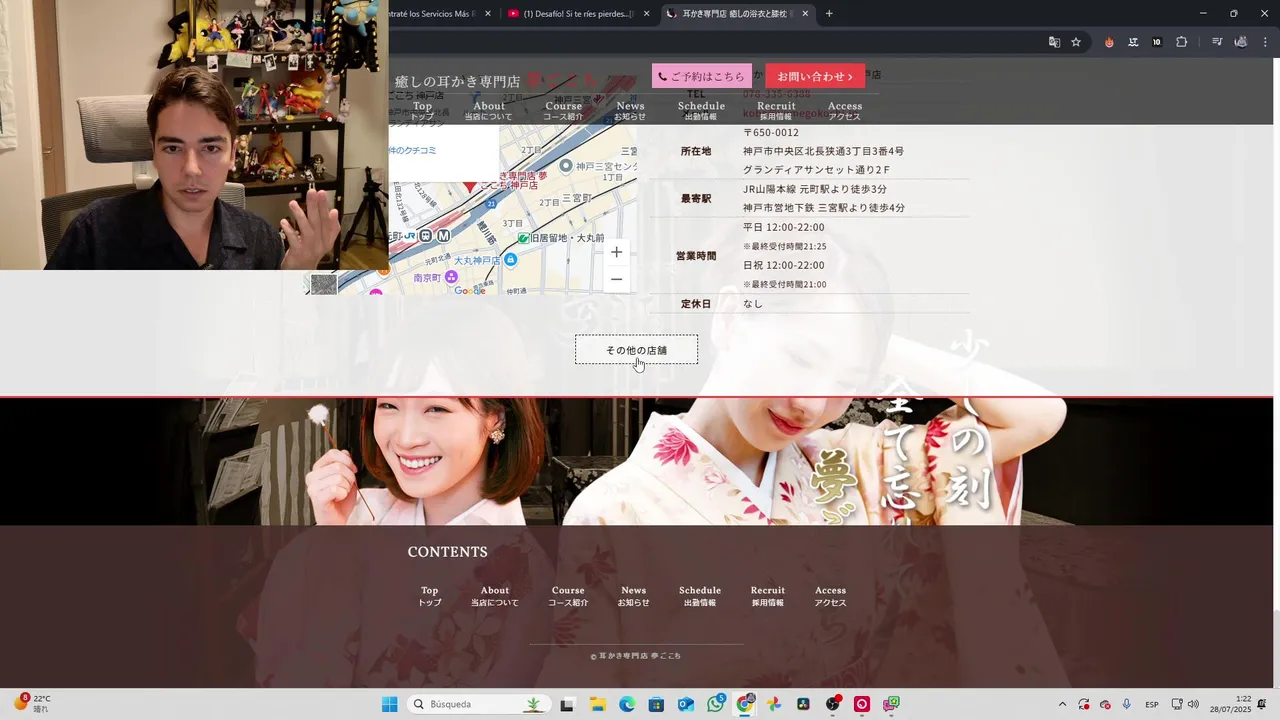Close the Desafío YouTube tab
Image resolution: width=1280 pixels, height=720 pixels.
[647, 14]
